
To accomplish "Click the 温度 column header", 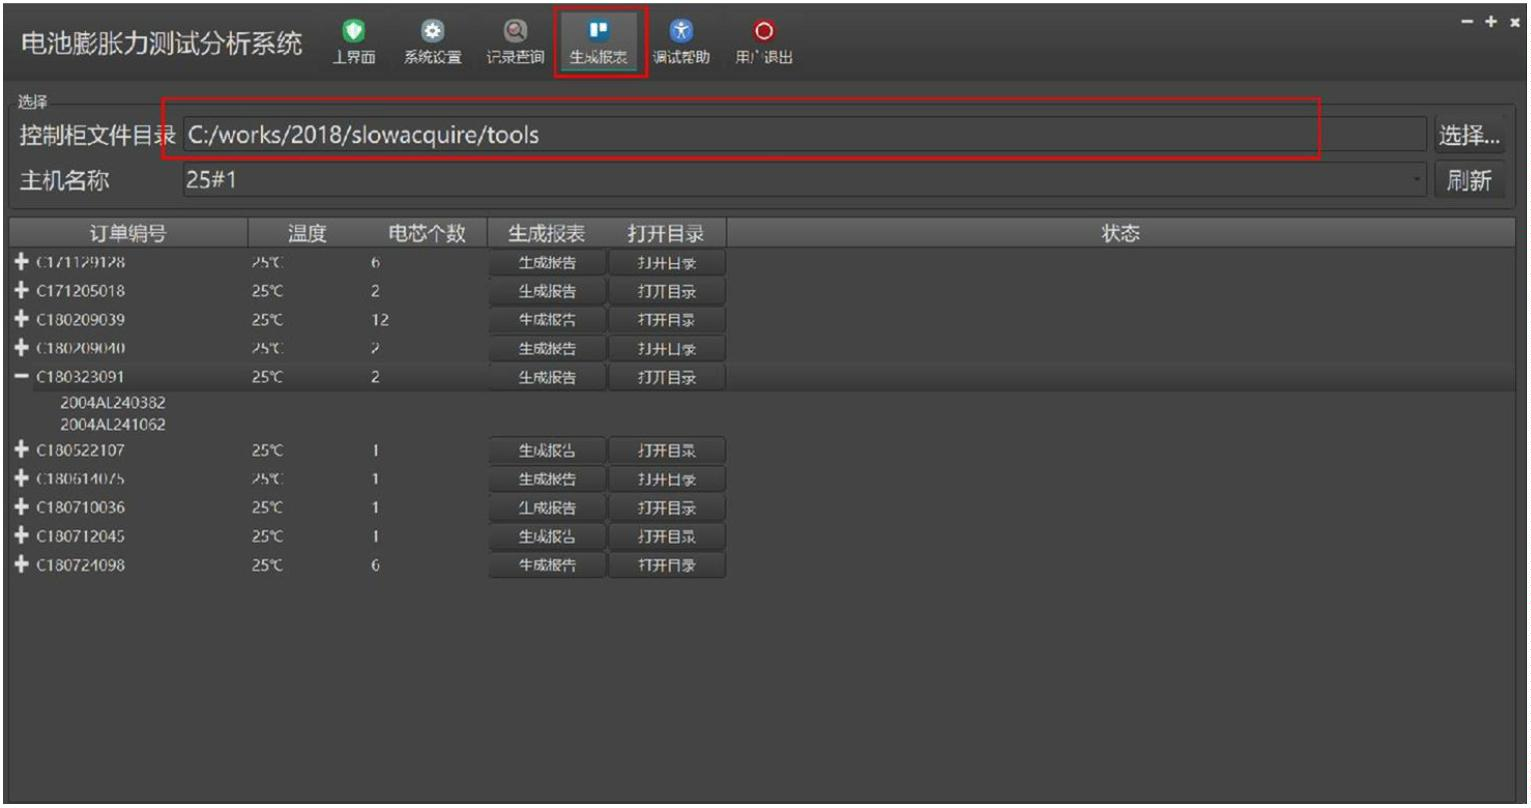I will (307, 234).
